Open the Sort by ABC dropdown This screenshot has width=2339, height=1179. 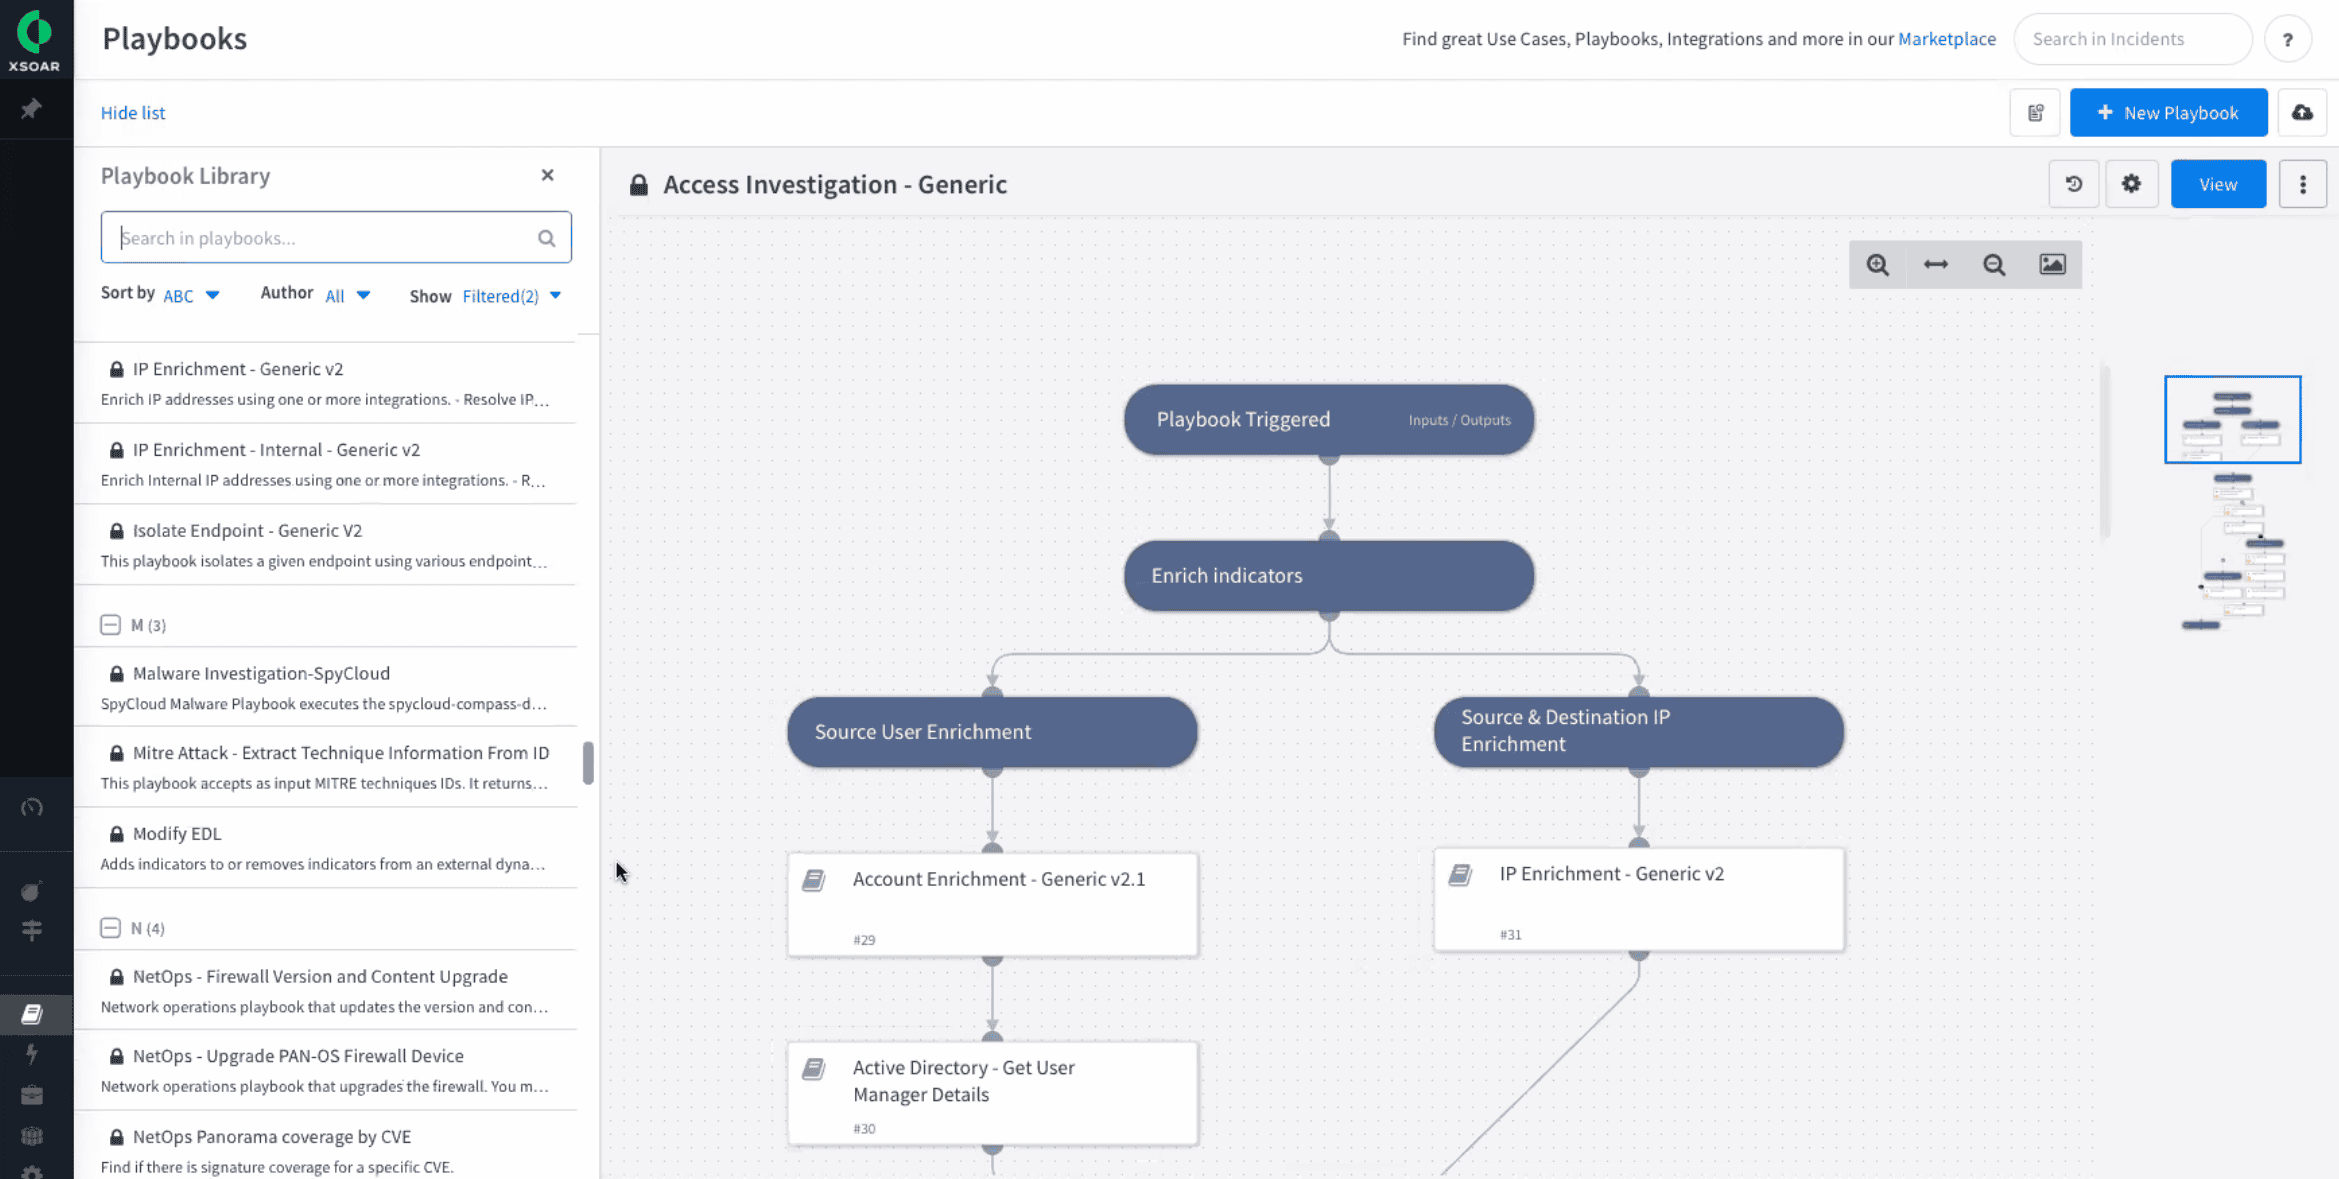pyautogui.click(x=191, y=296)
